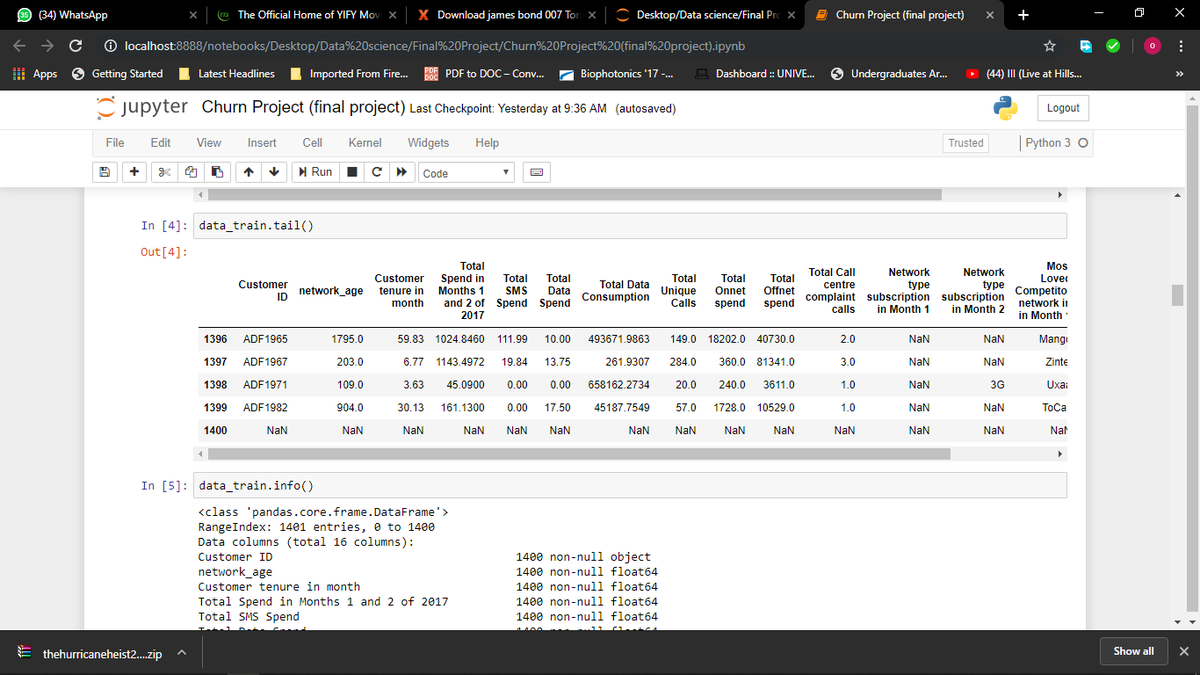Image resolution: width=1200 pixels, height=675 pixels.
Task: Reload the page in the browser
Action: [75, 46]
